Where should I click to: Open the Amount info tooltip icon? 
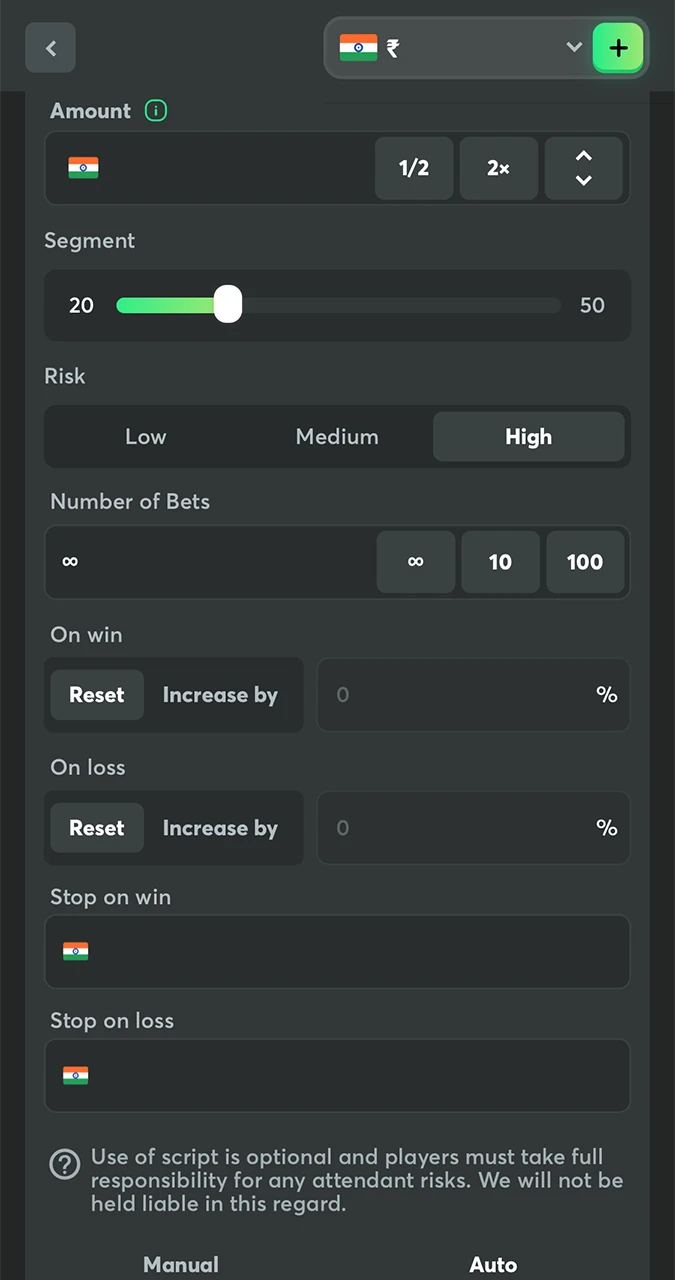(156, 111)
